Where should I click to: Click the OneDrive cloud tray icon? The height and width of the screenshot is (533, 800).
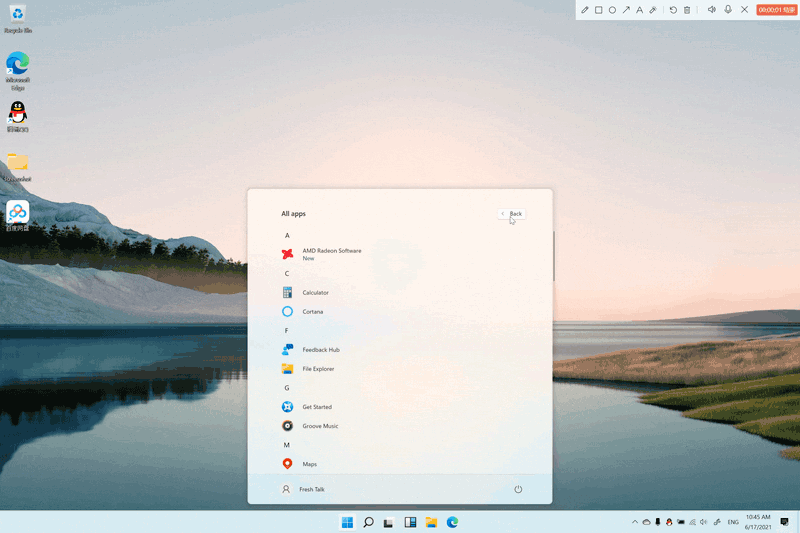(646, 522)
